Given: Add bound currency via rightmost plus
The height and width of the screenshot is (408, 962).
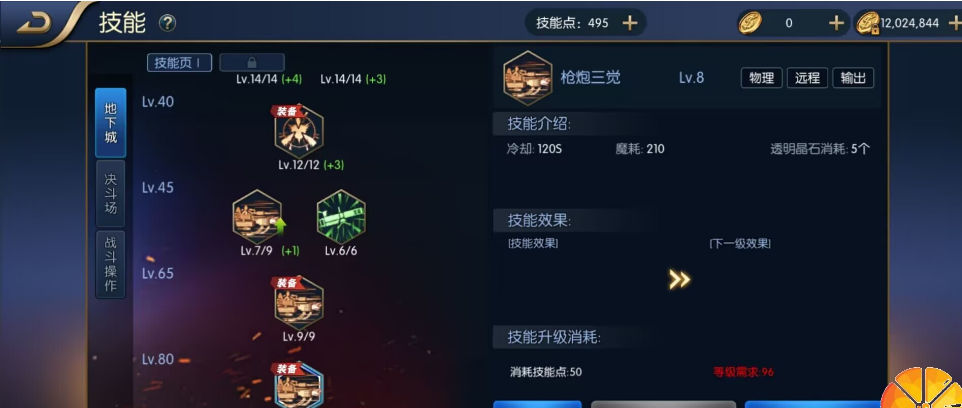Looking at the screenshot, I should click(x=955, y=23).
